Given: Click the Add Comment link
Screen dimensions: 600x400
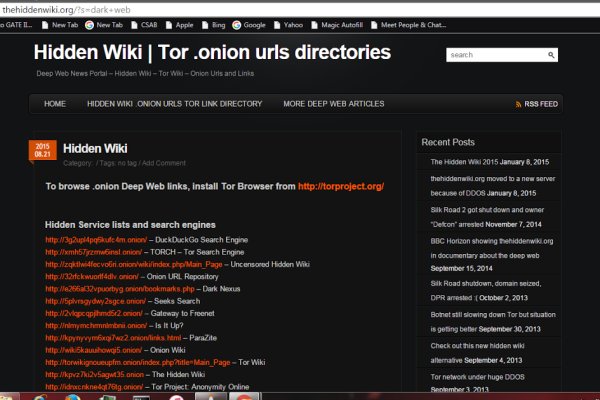Looking at the screenshot, I should tap(164, 163).
